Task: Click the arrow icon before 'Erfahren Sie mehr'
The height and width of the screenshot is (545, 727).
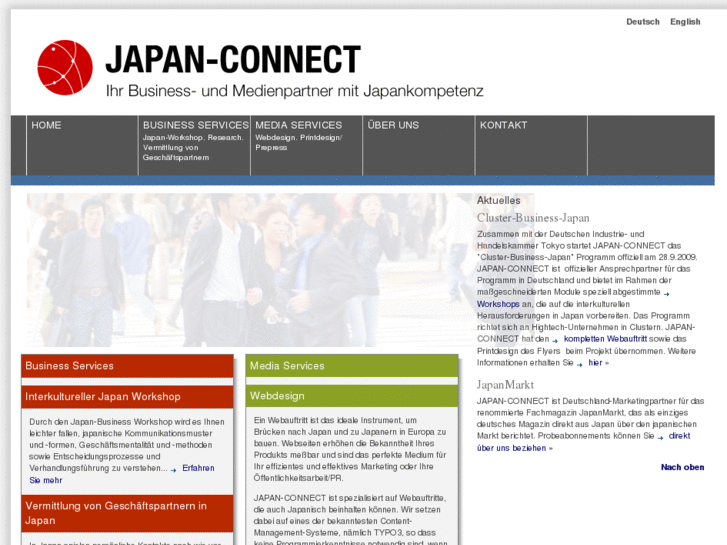Action: (174, 470)
